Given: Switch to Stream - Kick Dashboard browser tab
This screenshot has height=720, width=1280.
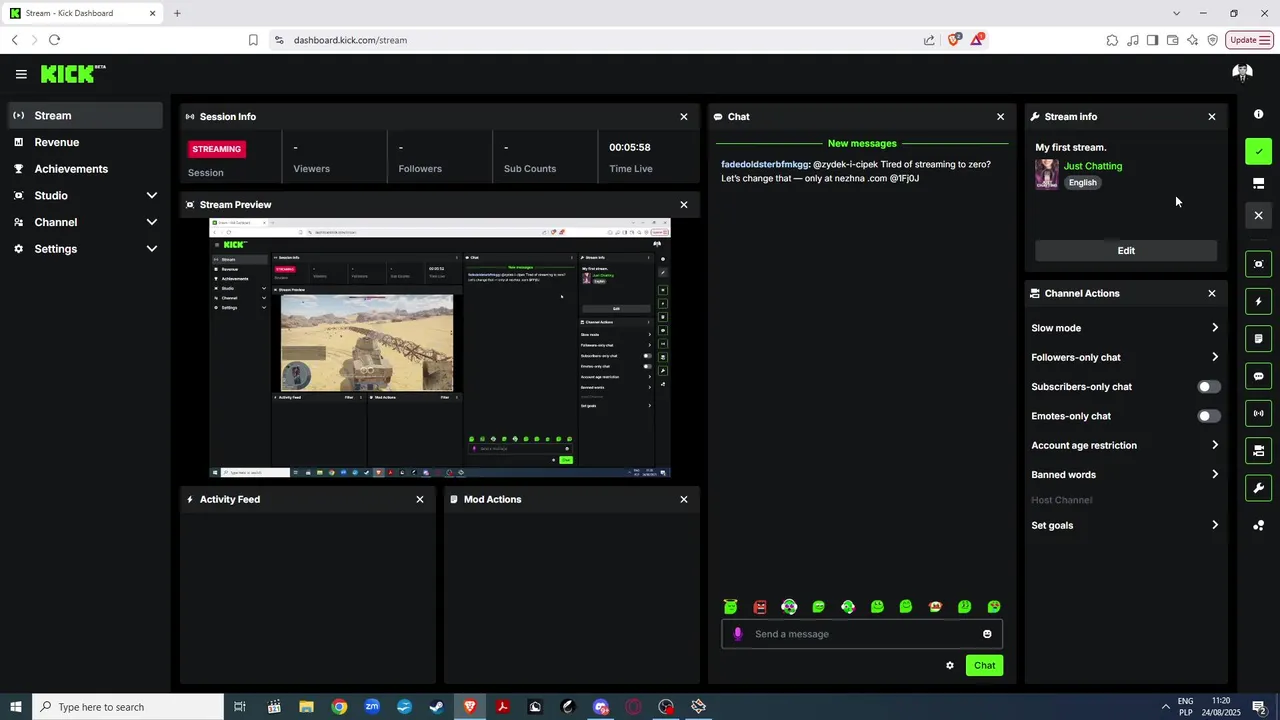Looking at the screenshot, I should (x=82, y=13).
